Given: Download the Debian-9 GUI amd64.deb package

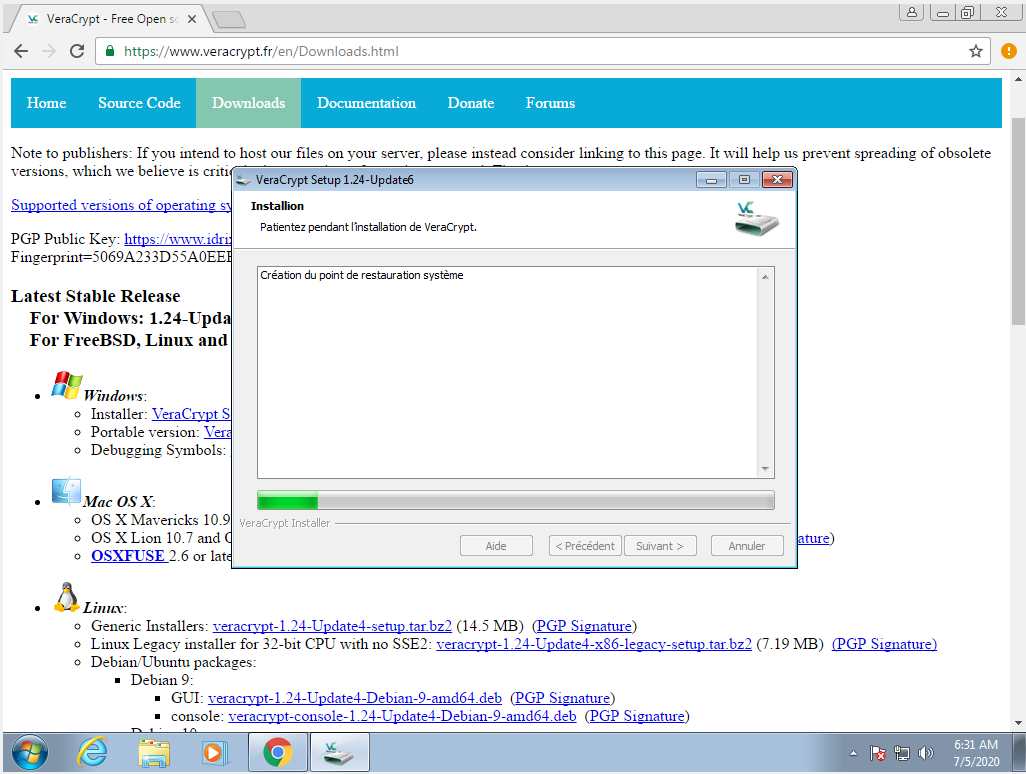Looking at the screenshot, I should pyautogui.click(x=355, y=698).
